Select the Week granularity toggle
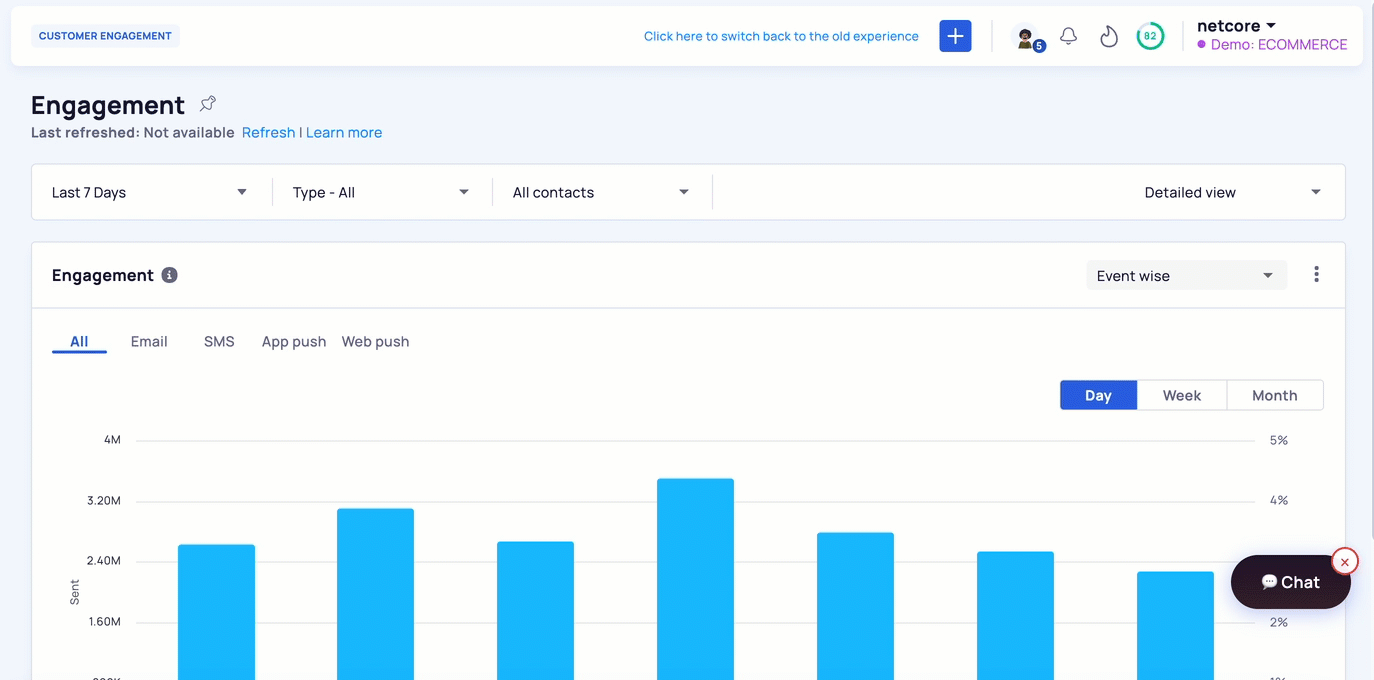 coord(1182,395)
